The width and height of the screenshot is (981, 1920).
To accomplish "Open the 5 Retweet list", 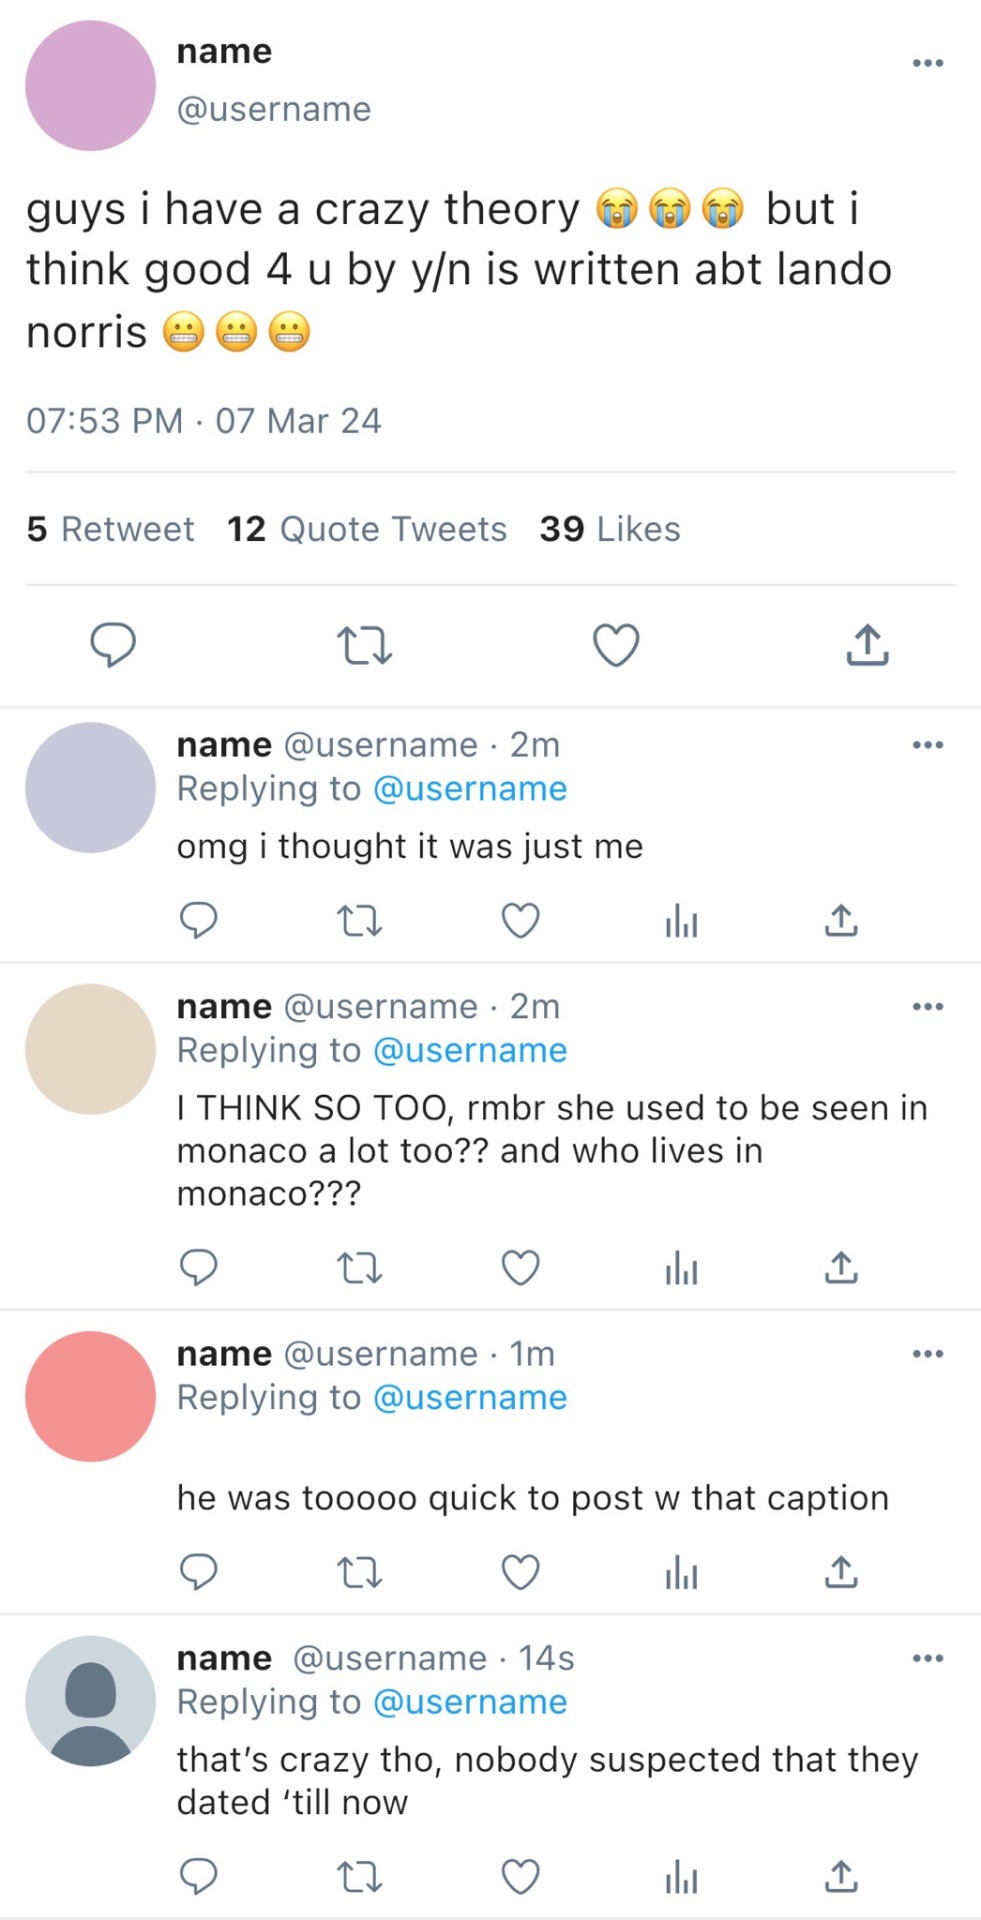I will click(110, 529).
